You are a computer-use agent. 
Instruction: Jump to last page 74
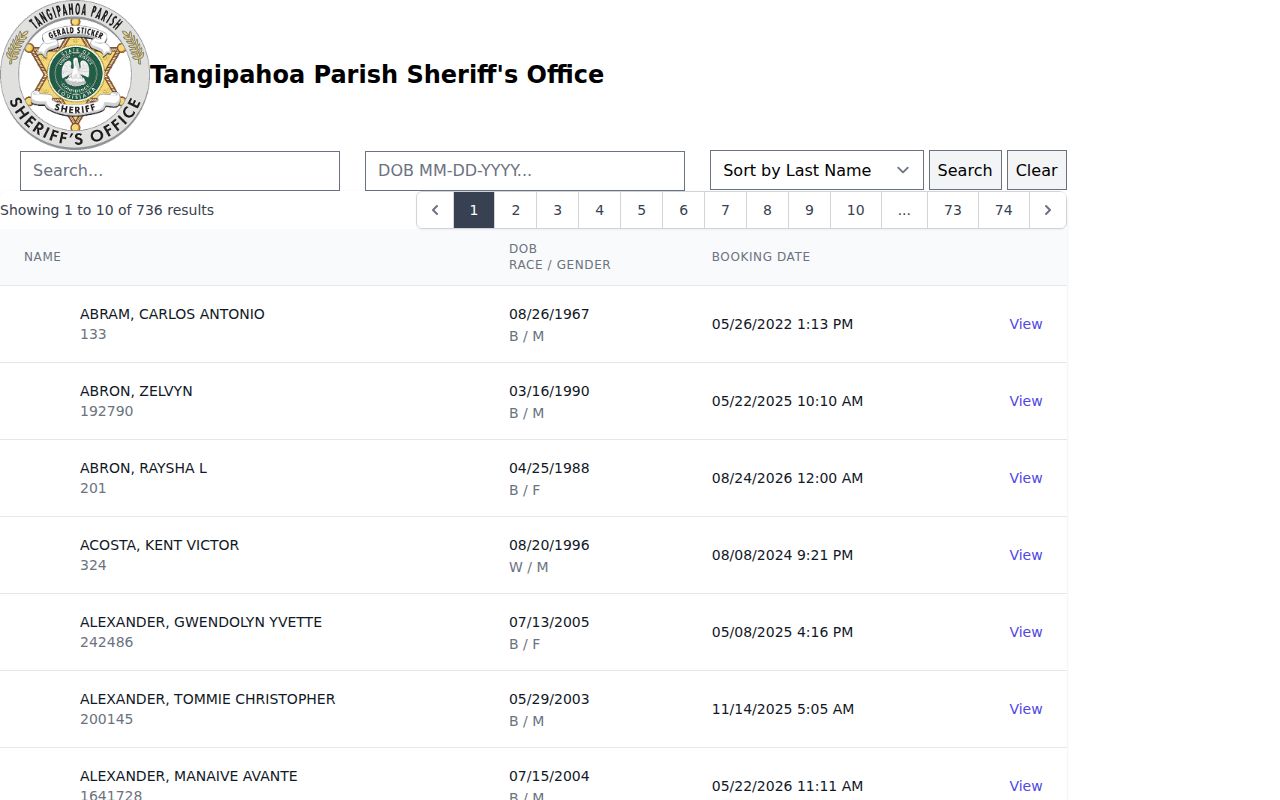[x=1004, y=210]
